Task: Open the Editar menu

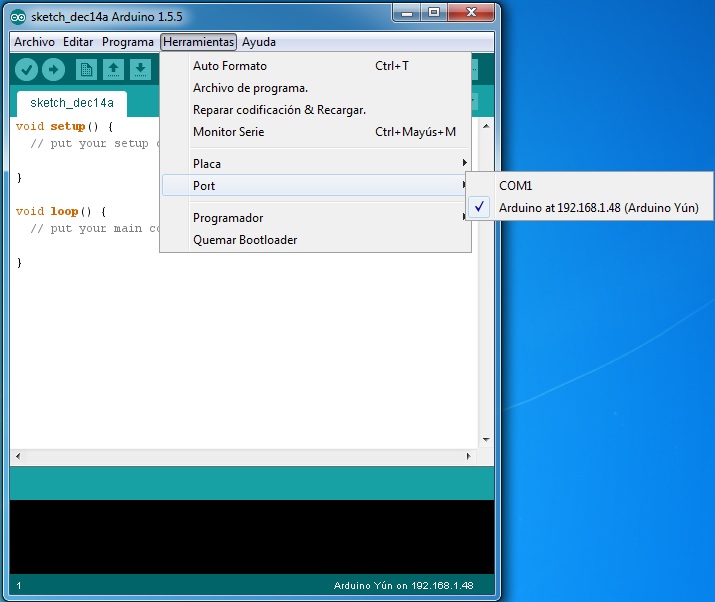Action: 78,42
